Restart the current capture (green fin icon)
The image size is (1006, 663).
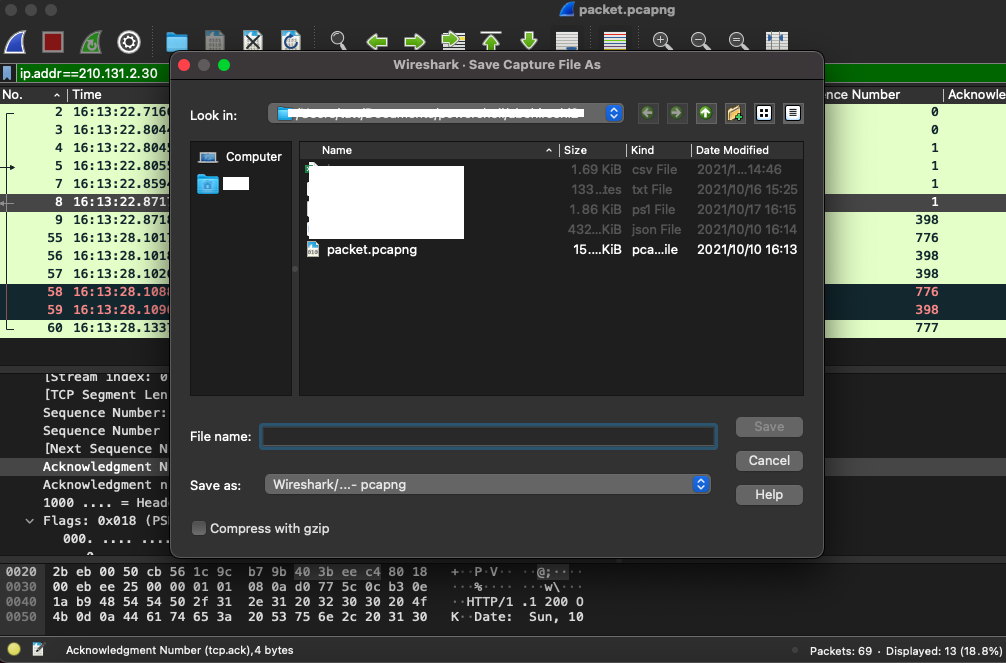(x=90, y=42)
